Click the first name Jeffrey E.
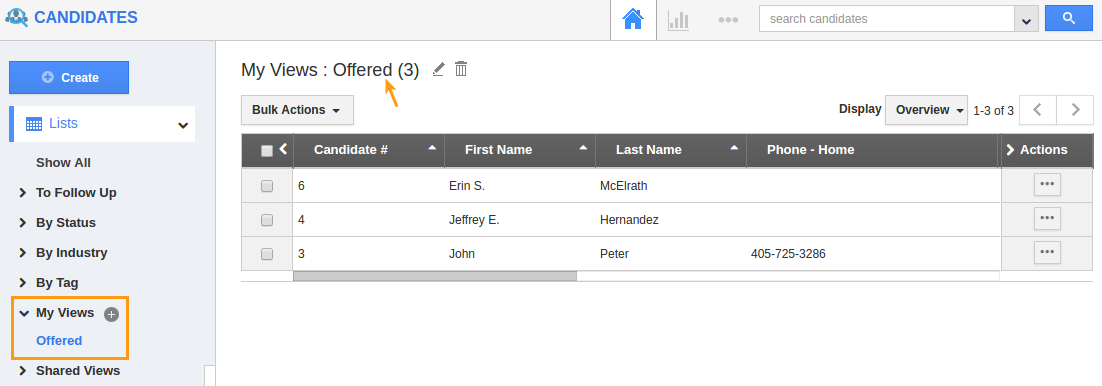The height and width of the screenshot is (386, 1102). tap(474, 220)
